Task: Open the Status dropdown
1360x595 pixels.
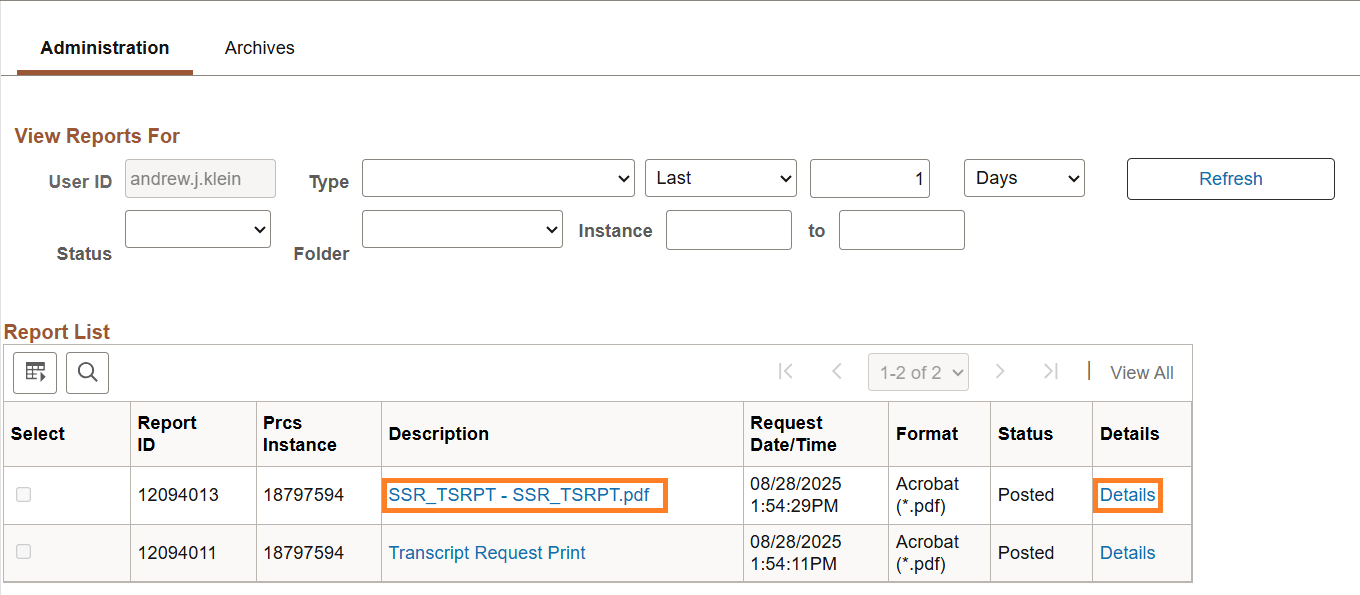Action: tap(197, 229)
